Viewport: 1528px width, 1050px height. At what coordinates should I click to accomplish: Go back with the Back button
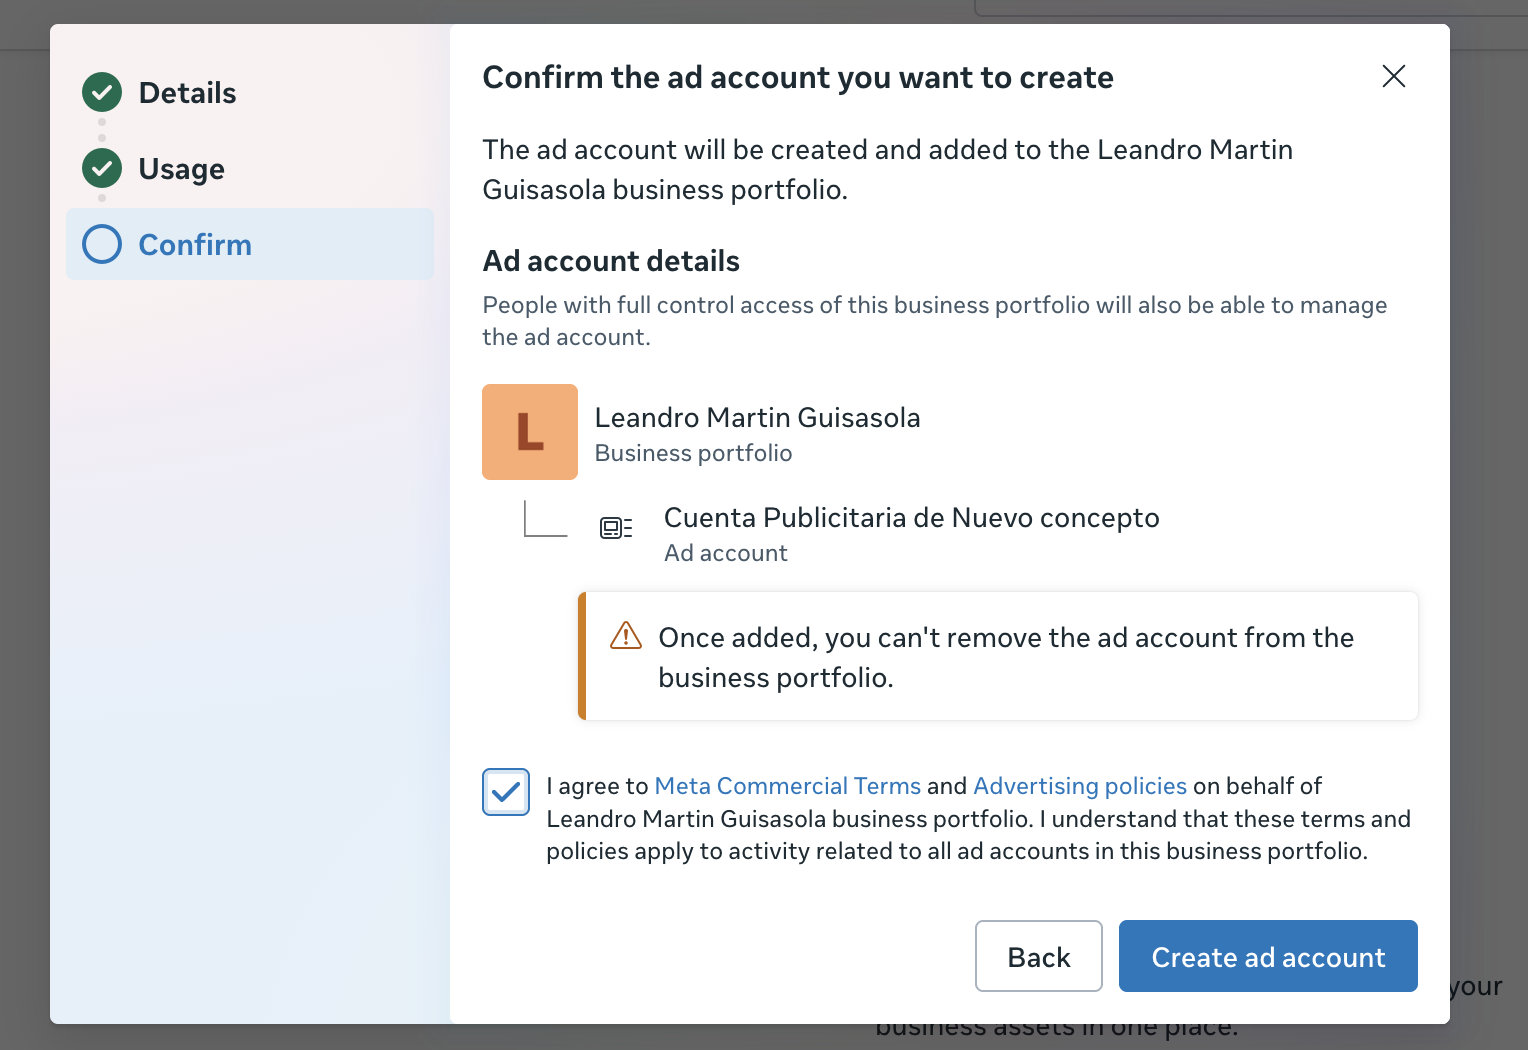point(1039,956)
